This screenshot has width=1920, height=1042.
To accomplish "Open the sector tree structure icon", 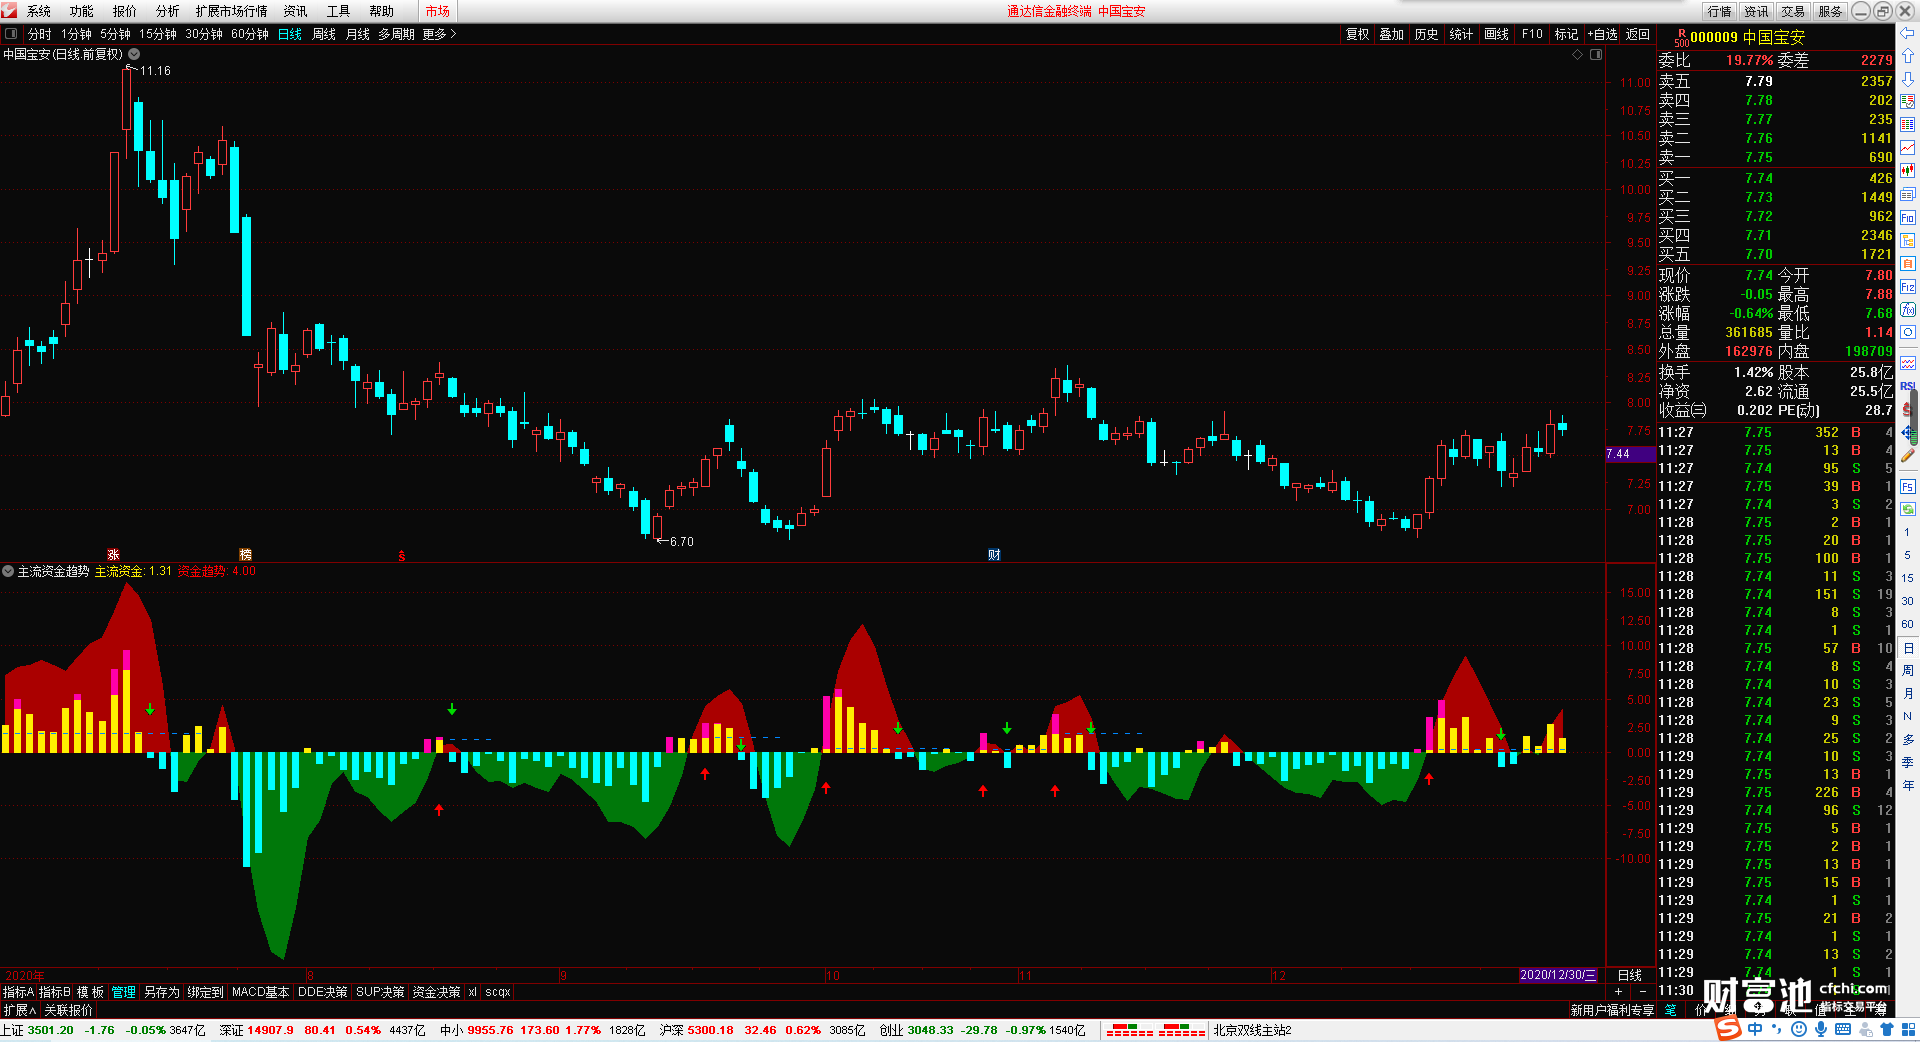I will (1908, 240).
